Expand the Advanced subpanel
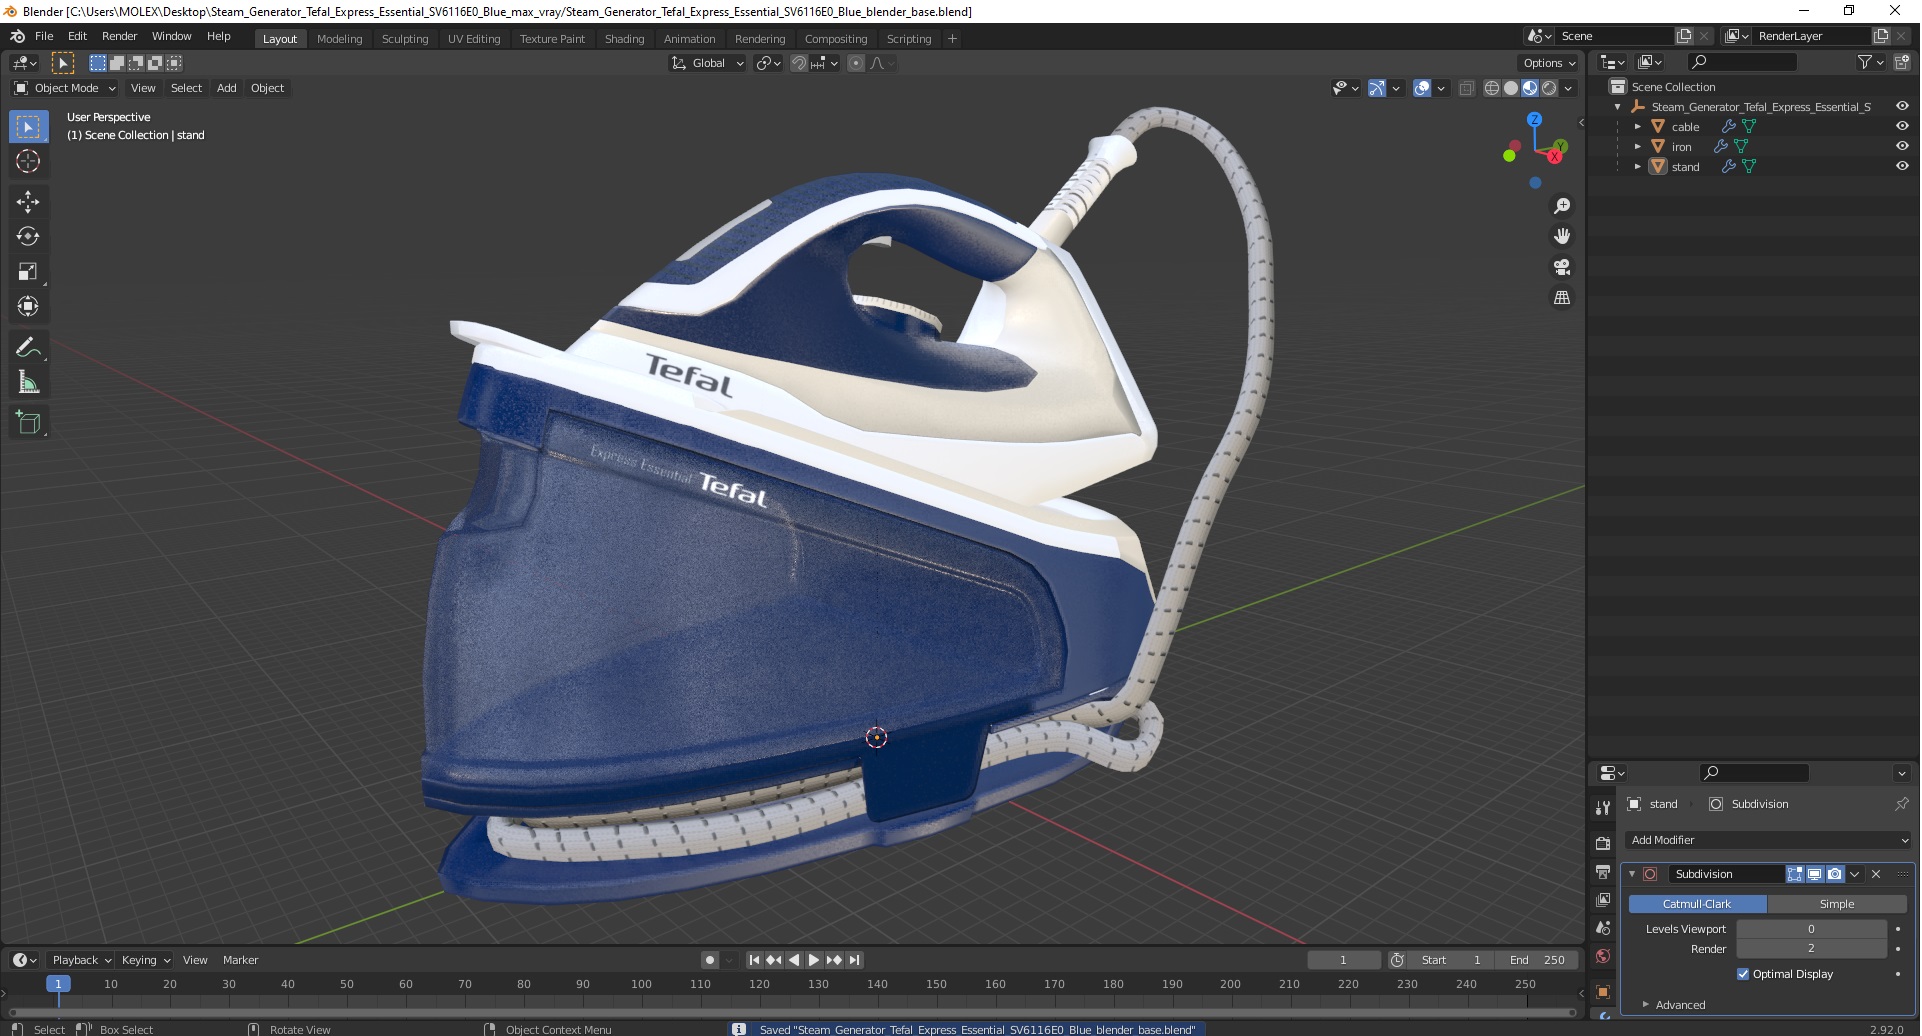This screenshot has width=1922, height=1036. tap(1680, 1005)
